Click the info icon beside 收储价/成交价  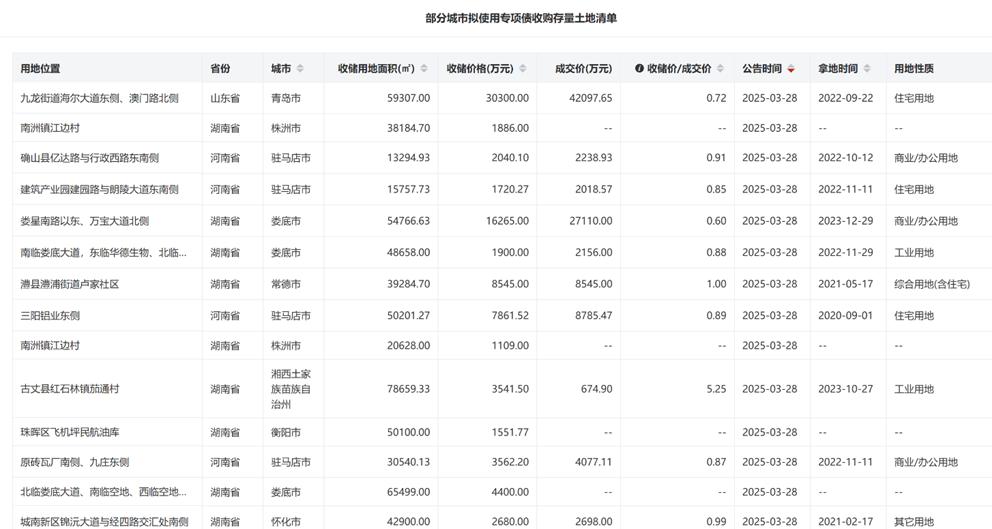pos(640,69)
